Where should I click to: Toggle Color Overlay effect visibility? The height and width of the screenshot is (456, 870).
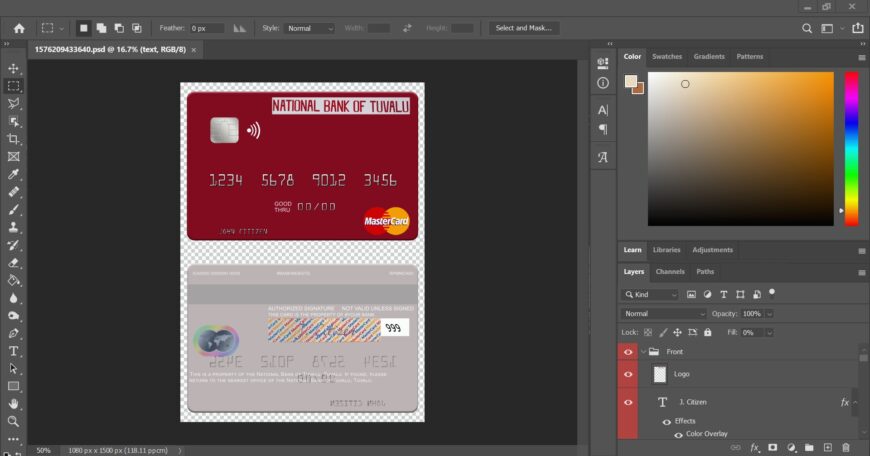point(678,435)
